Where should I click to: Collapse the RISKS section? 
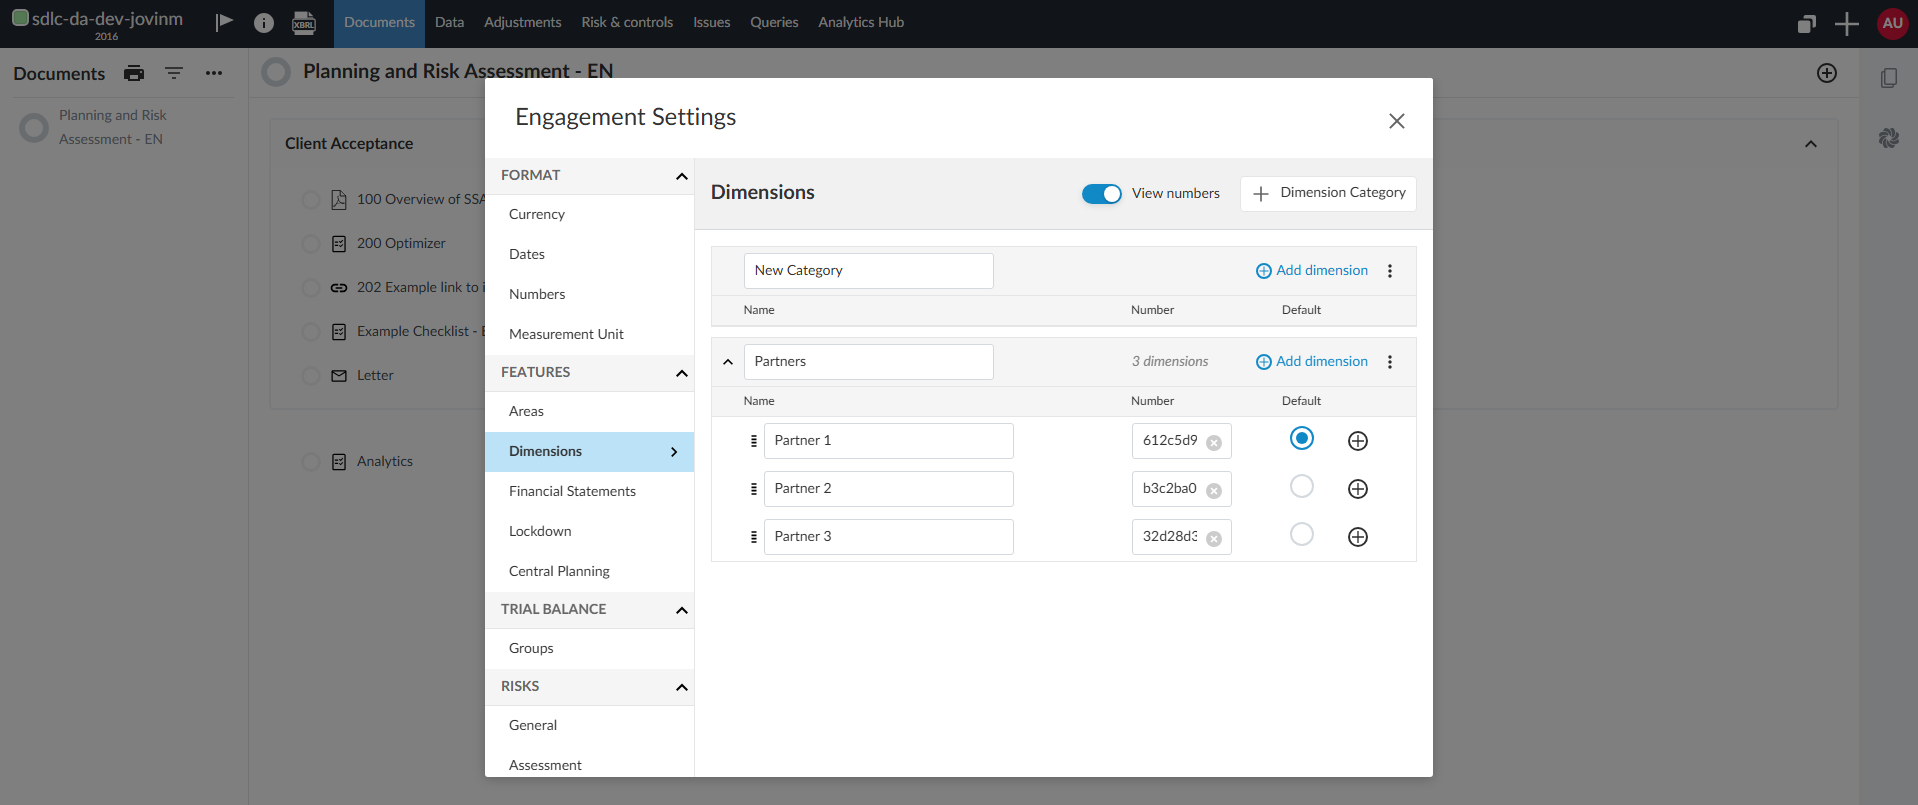click(x=682, y=687)
